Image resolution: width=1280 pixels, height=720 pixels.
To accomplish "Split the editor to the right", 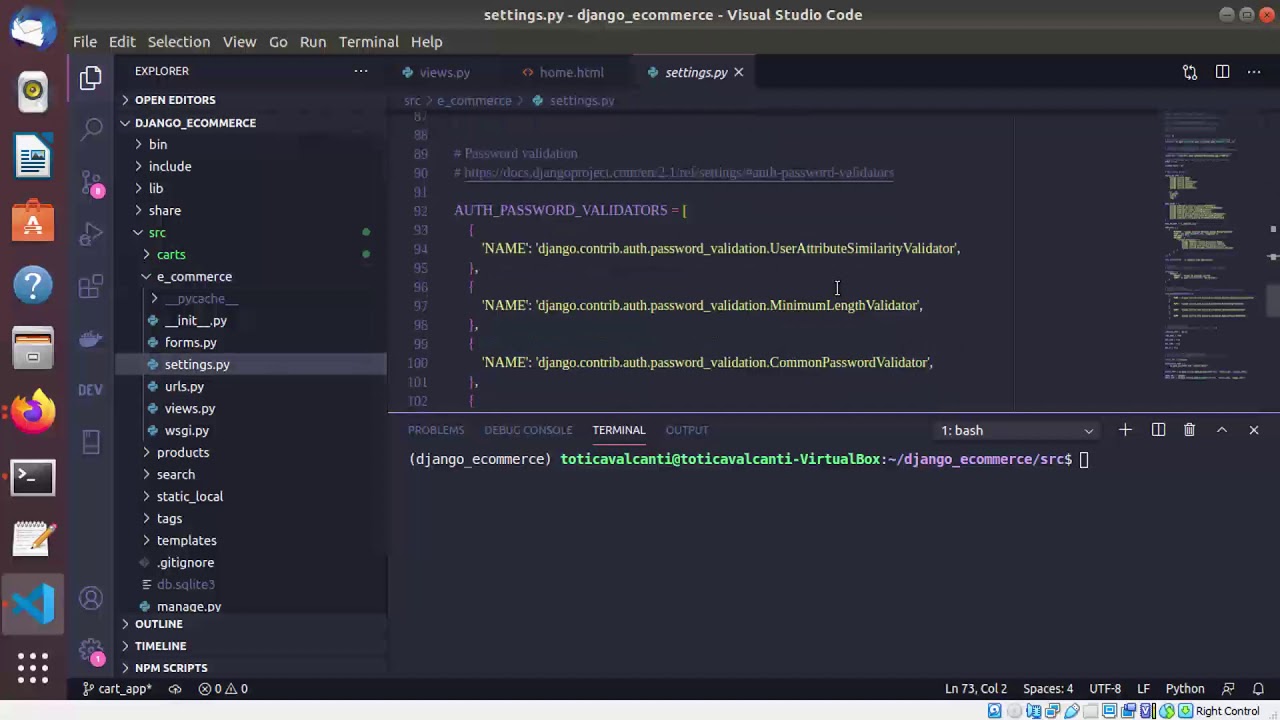I will [1222, 72].
